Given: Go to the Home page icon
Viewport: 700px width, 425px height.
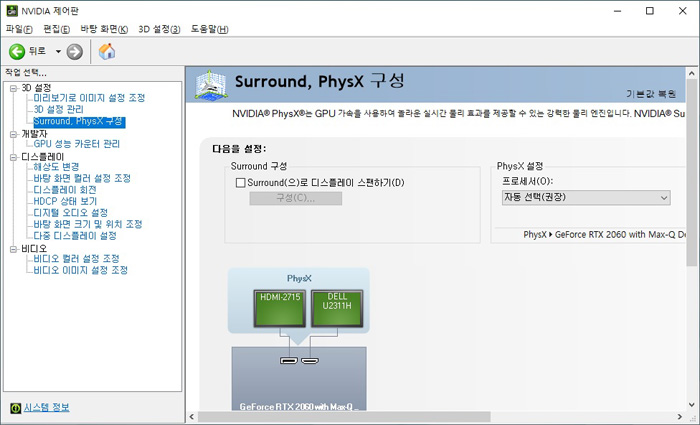Looking at the screenshot, I should coord(107,52).
